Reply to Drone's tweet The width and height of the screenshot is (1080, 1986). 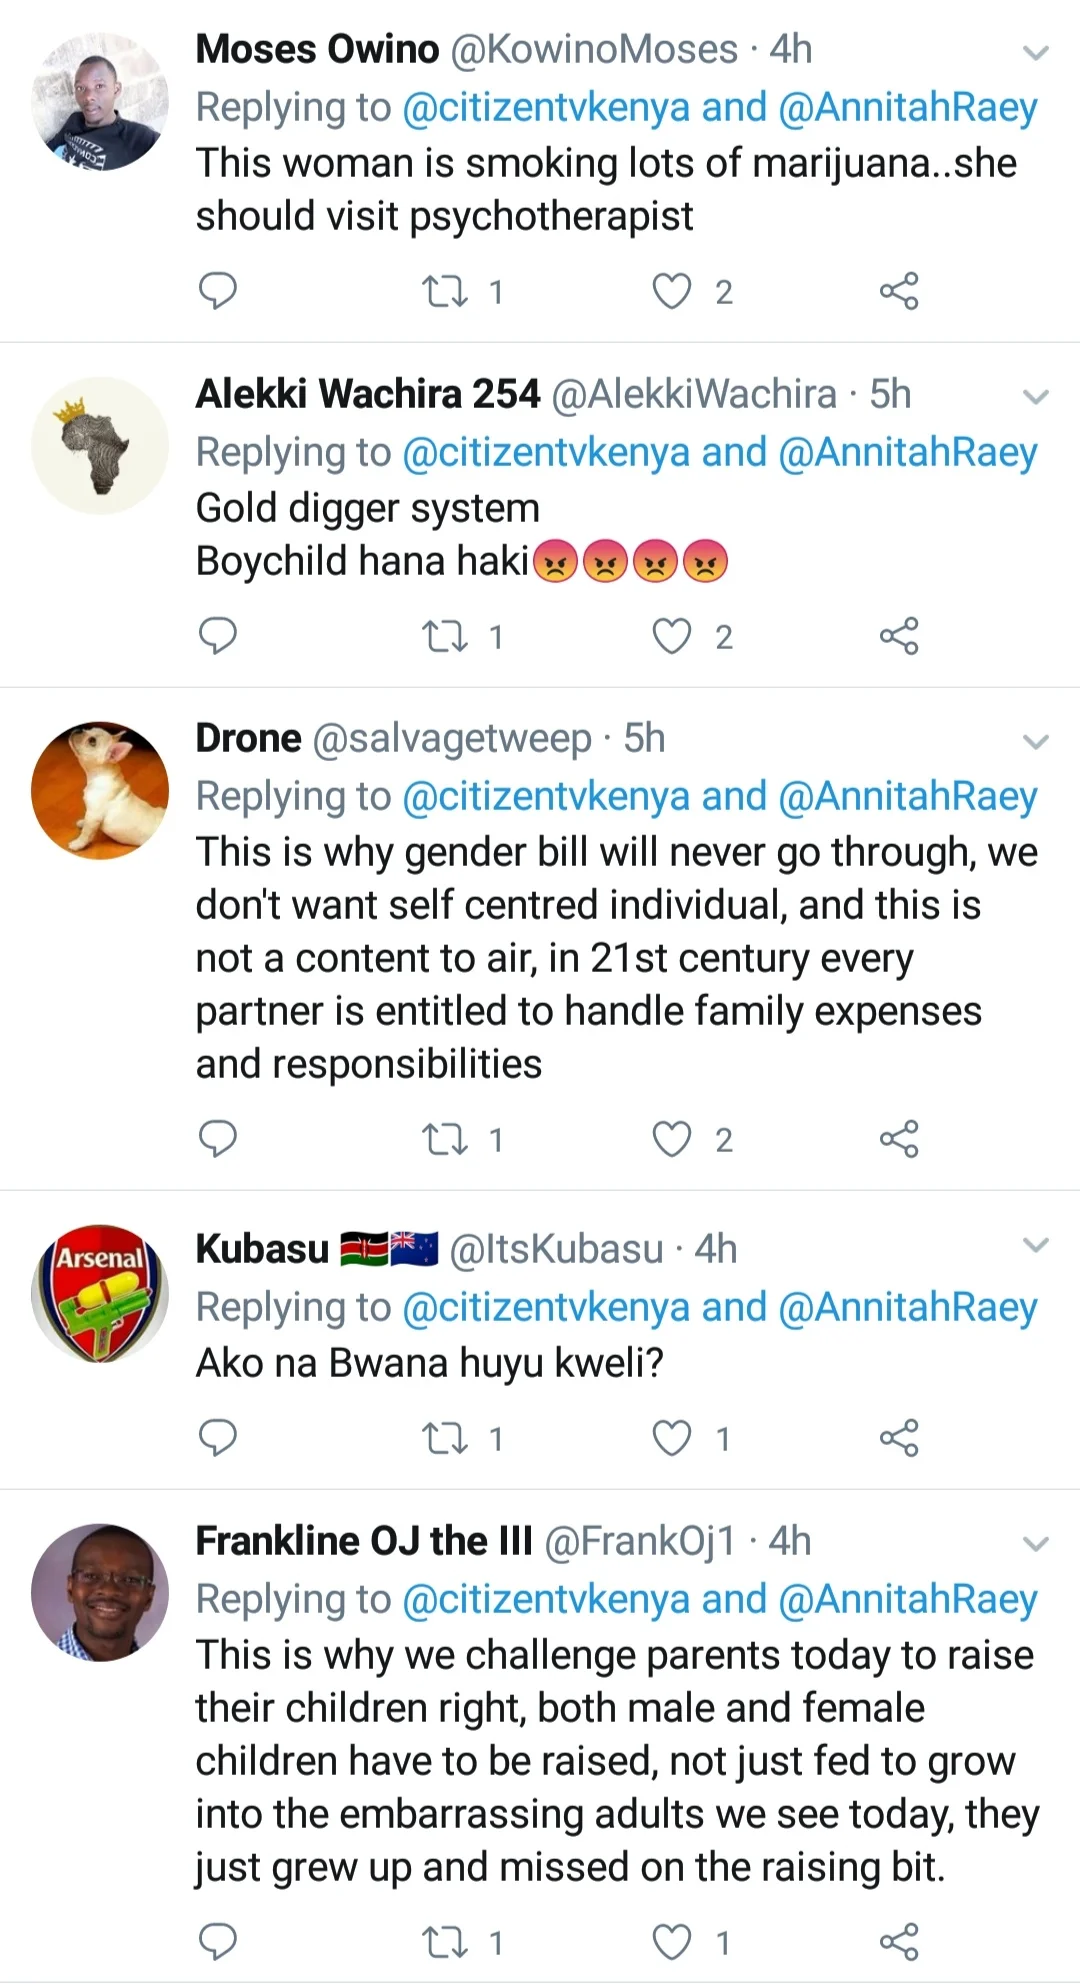pyautogui.click(x=218, y=1139)
